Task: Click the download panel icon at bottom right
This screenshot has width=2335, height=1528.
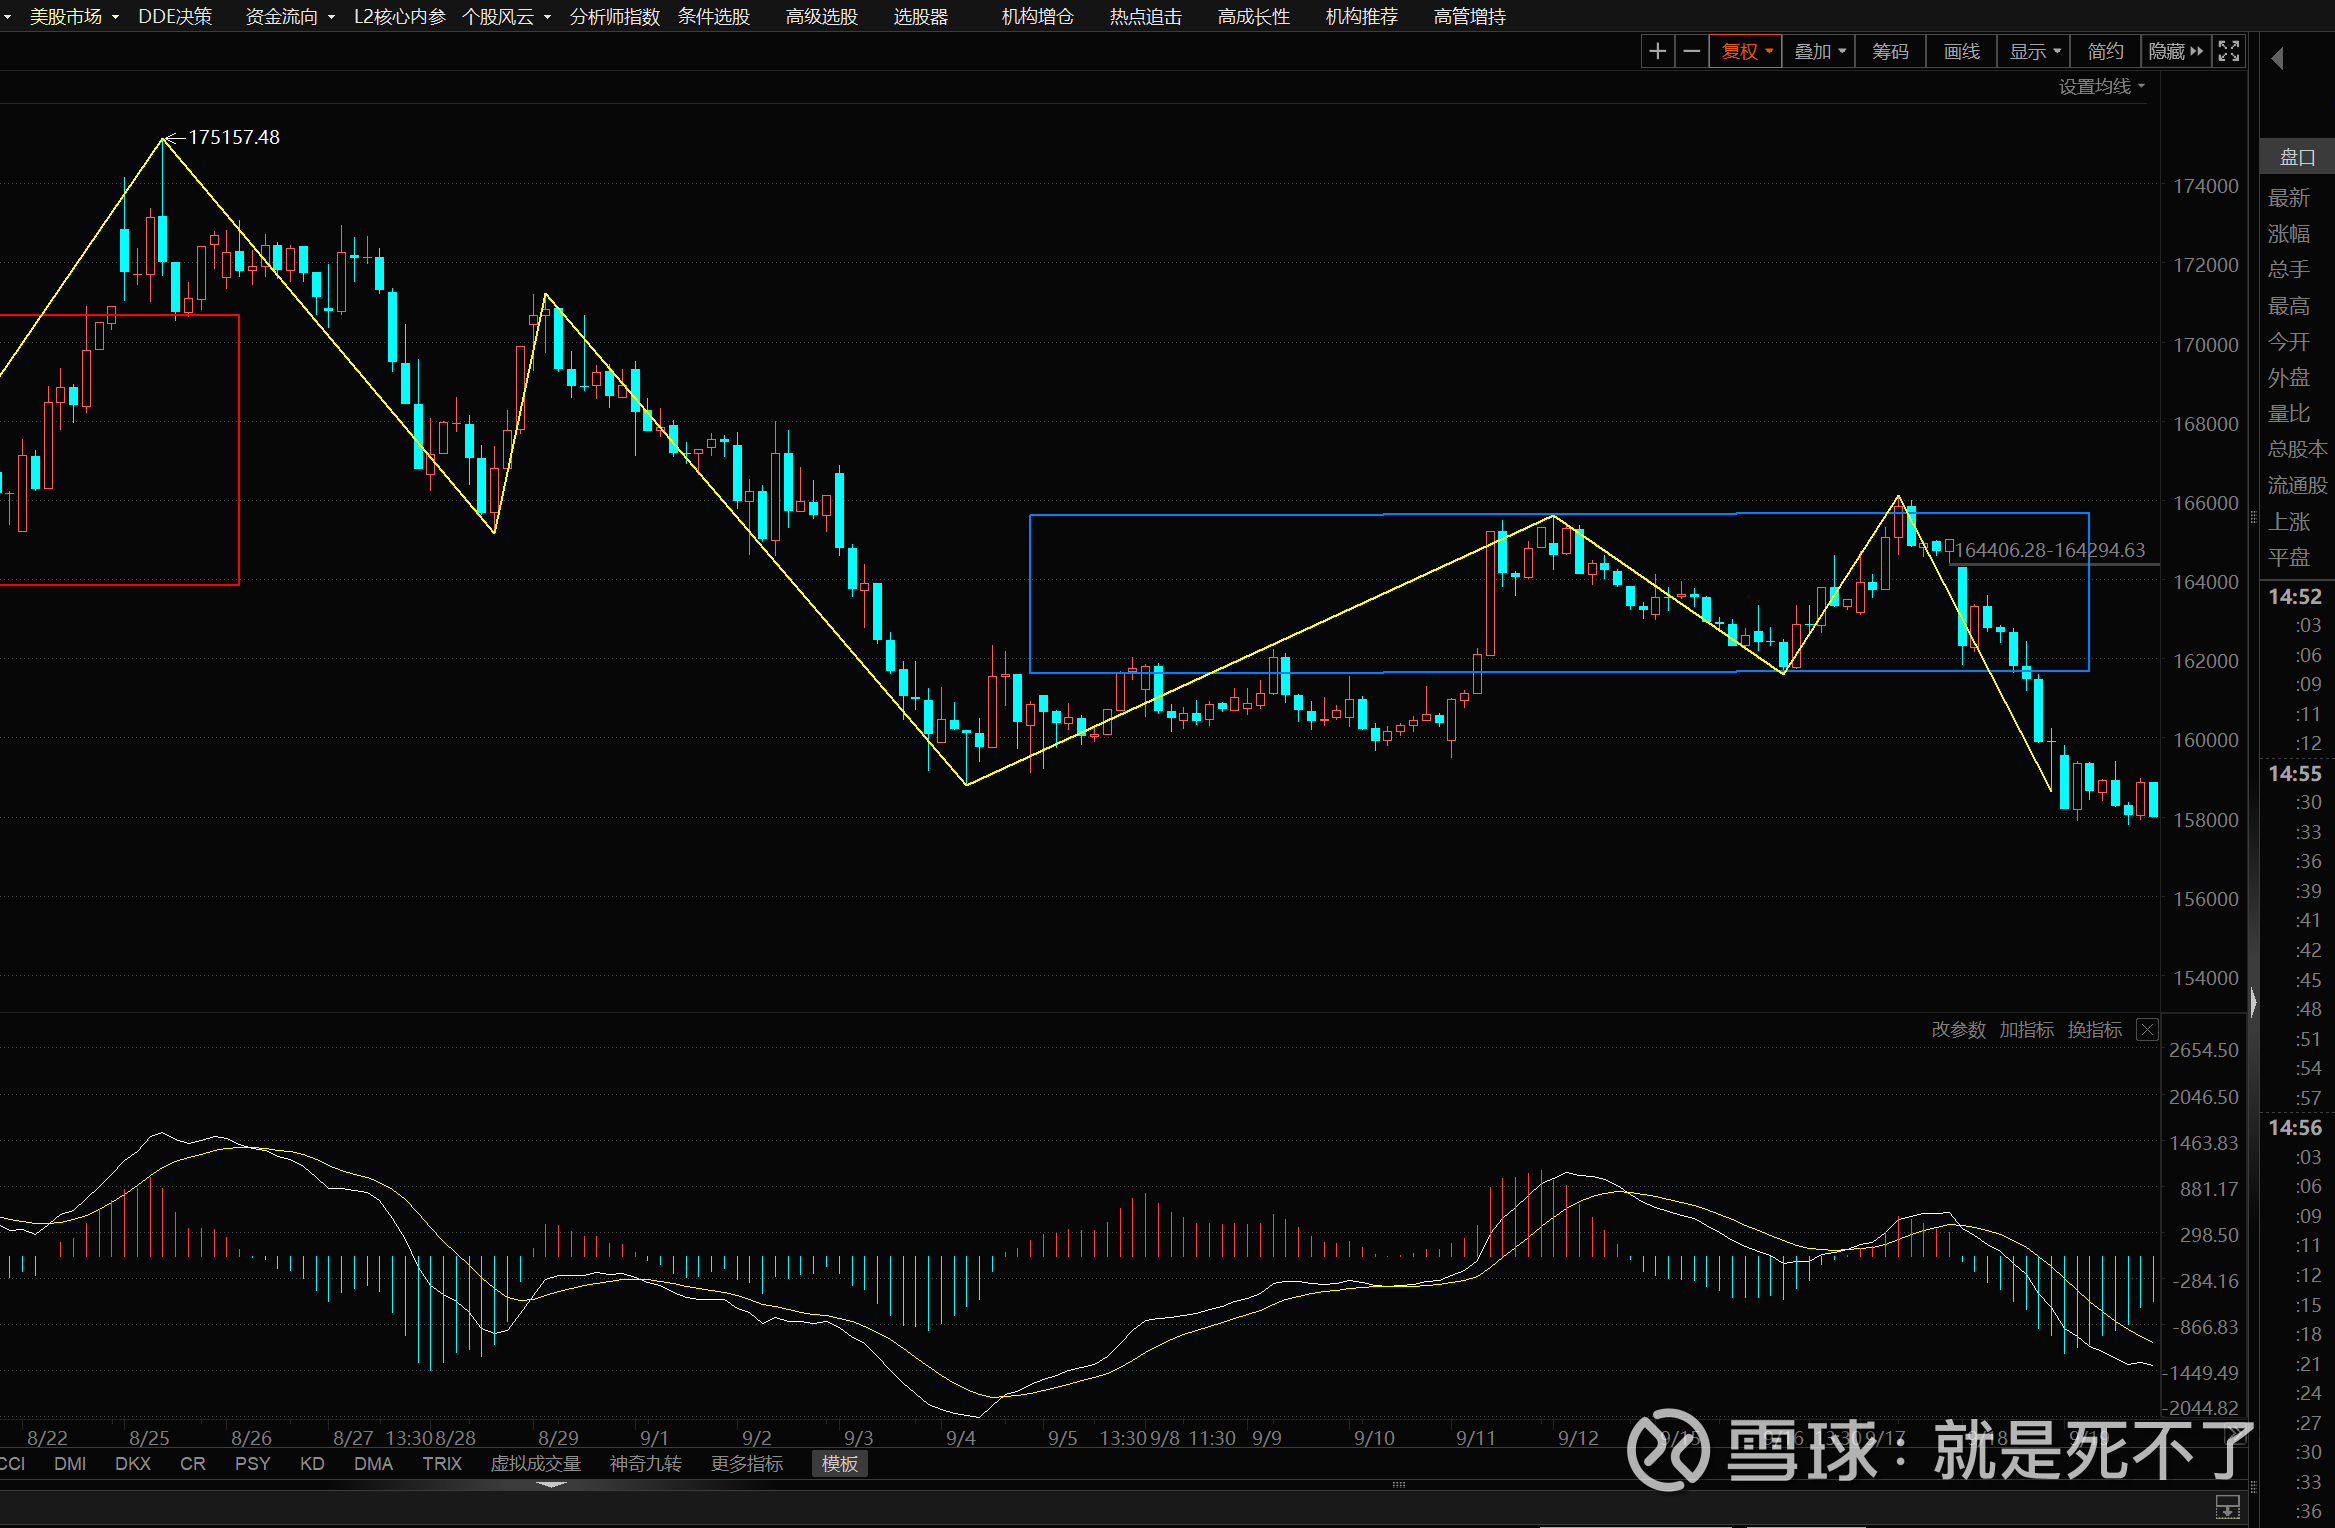Action: pyautogui.click(x=2227, y=1506)
